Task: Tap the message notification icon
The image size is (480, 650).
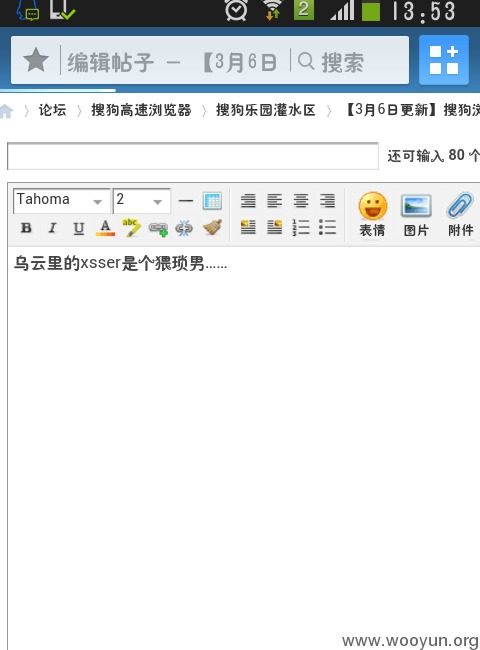Action: tap(28, 11)
